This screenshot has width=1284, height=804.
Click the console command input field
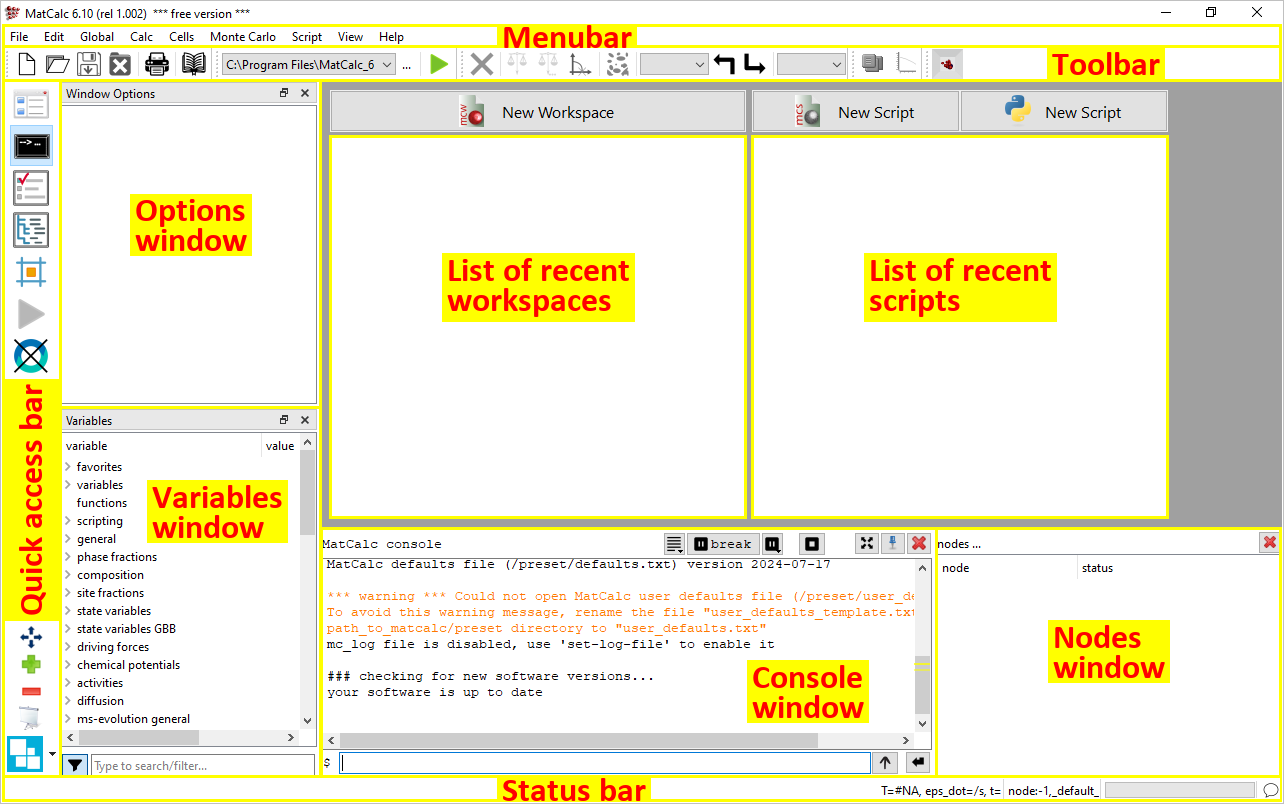605,763
